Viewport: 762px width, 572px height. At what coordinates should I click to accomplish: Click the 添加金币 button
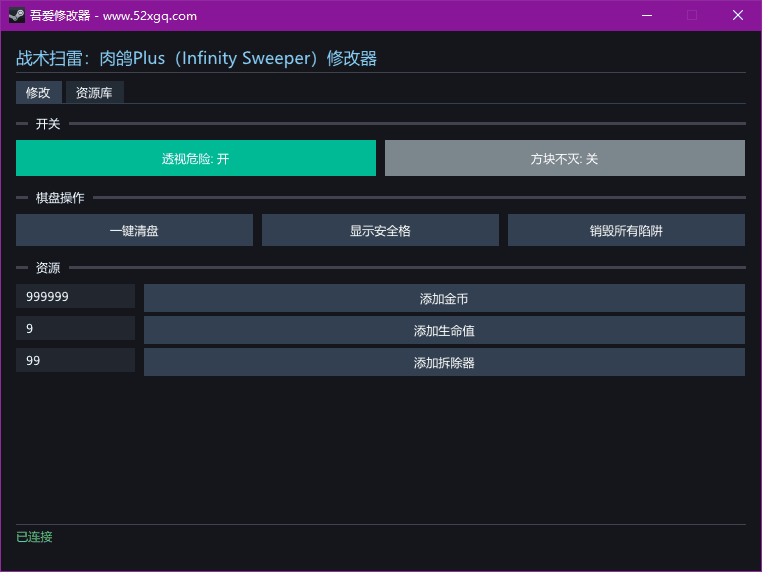[x=444, y=298]
